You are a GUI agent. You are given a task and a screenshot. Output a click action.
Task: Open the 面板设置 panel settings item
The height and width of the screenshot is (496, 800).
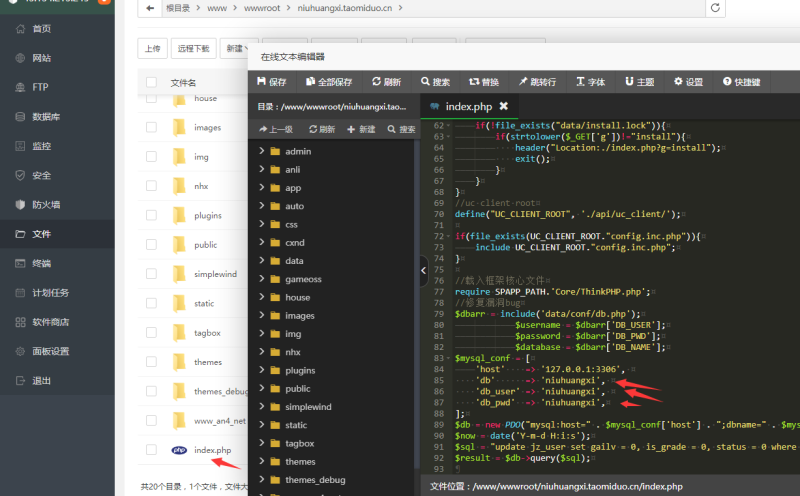pos(57,351)
